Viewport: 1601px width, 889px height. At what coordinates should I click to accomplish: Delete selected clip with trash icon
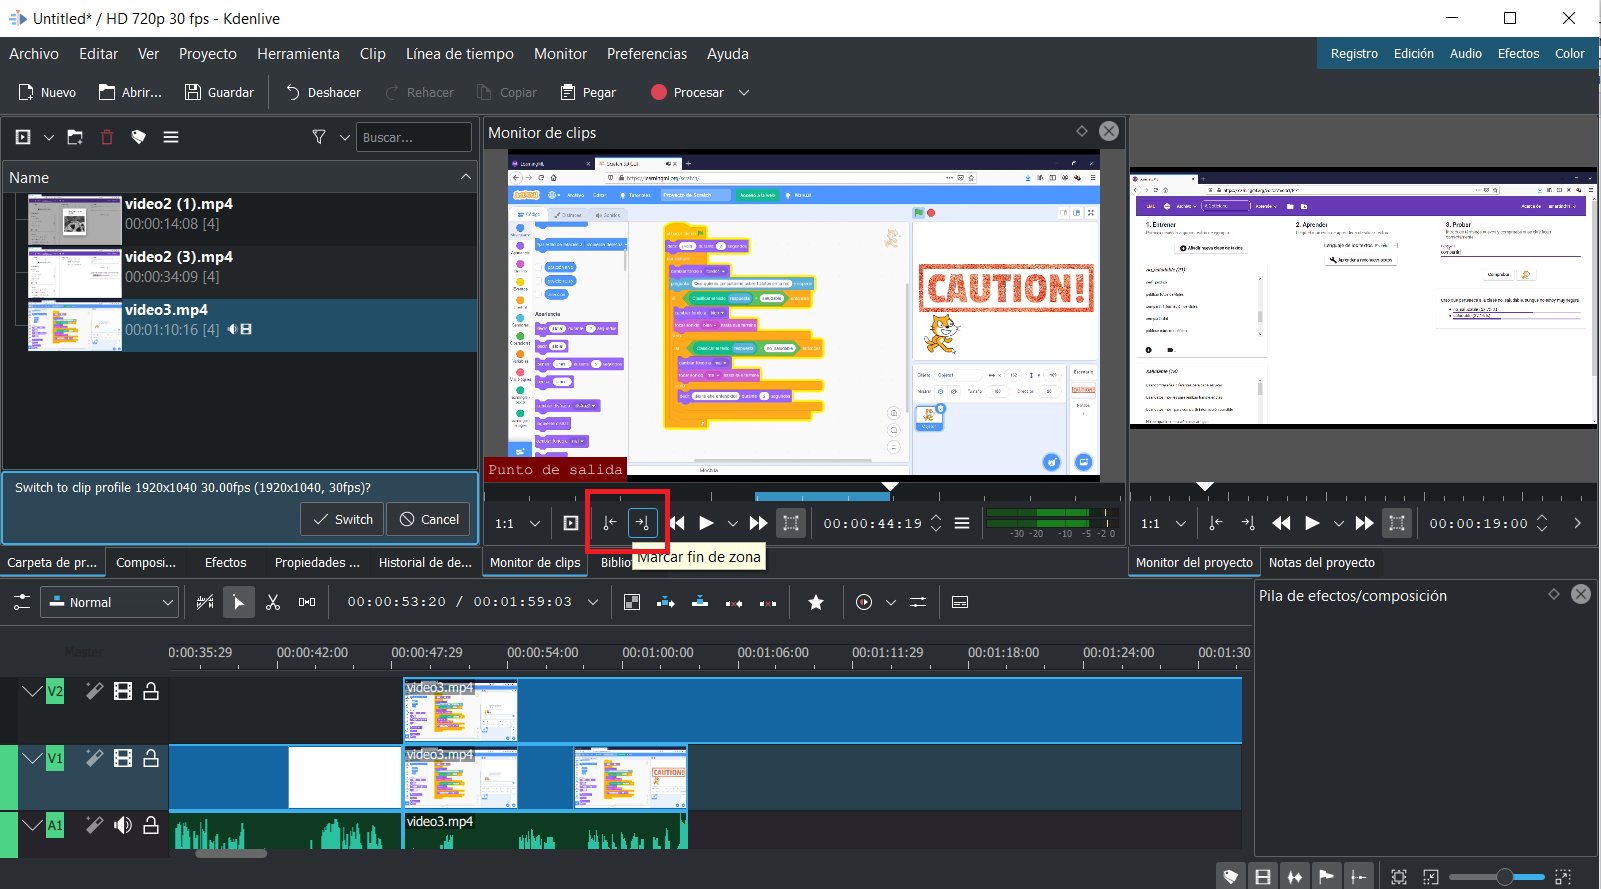[x=107, y=137]
